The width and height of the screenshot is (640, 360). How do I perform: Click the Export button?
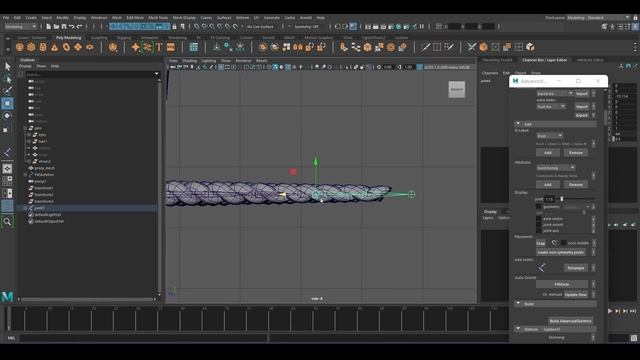click(x=582, y=116)
